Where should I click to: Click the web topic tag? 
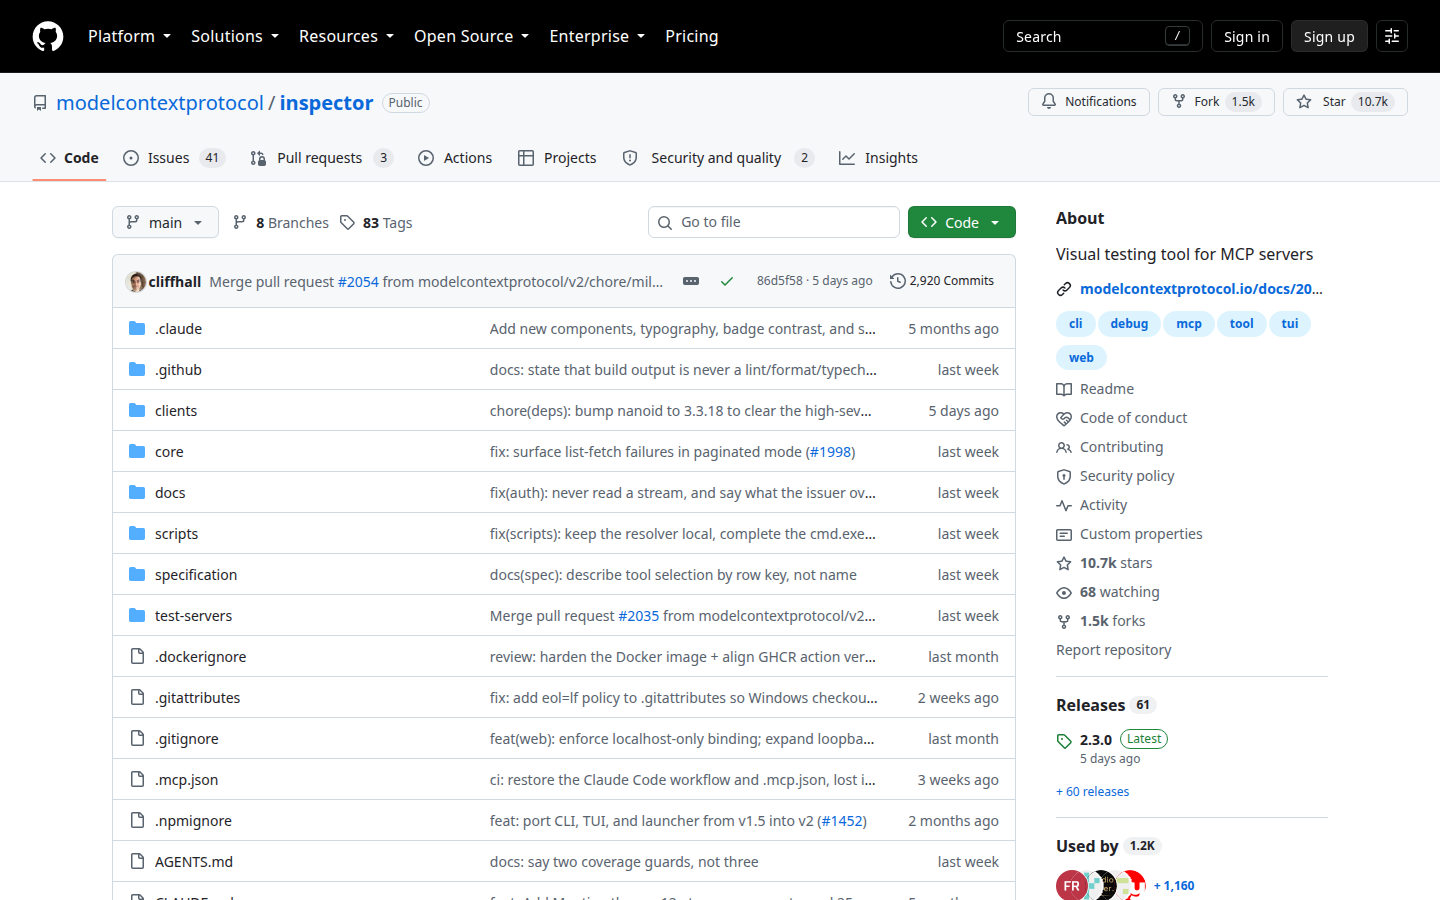point(1081,358)
